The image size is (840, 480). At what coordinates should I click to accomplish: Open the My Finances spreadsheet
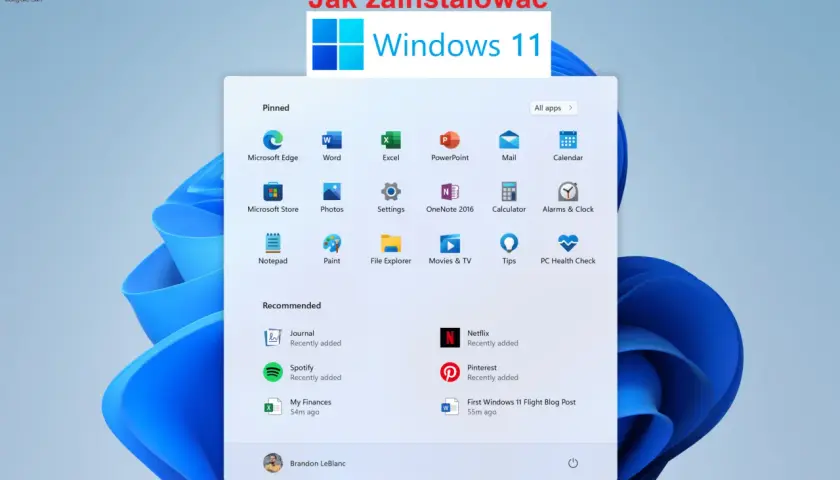[x=298, y=406]
